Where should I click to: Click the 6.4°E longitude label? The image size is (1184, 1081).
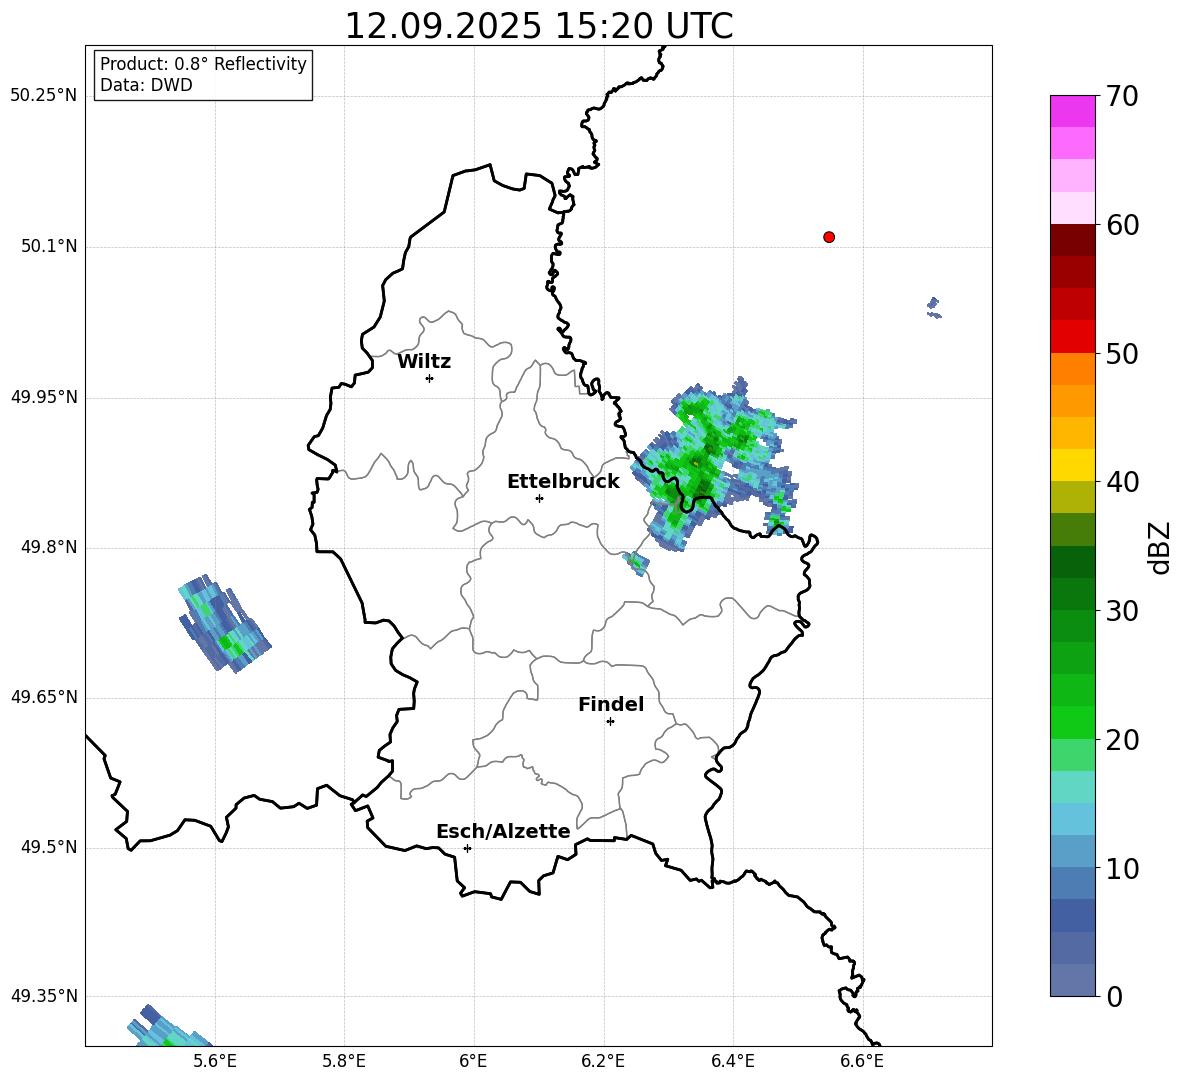point(732,1061)
